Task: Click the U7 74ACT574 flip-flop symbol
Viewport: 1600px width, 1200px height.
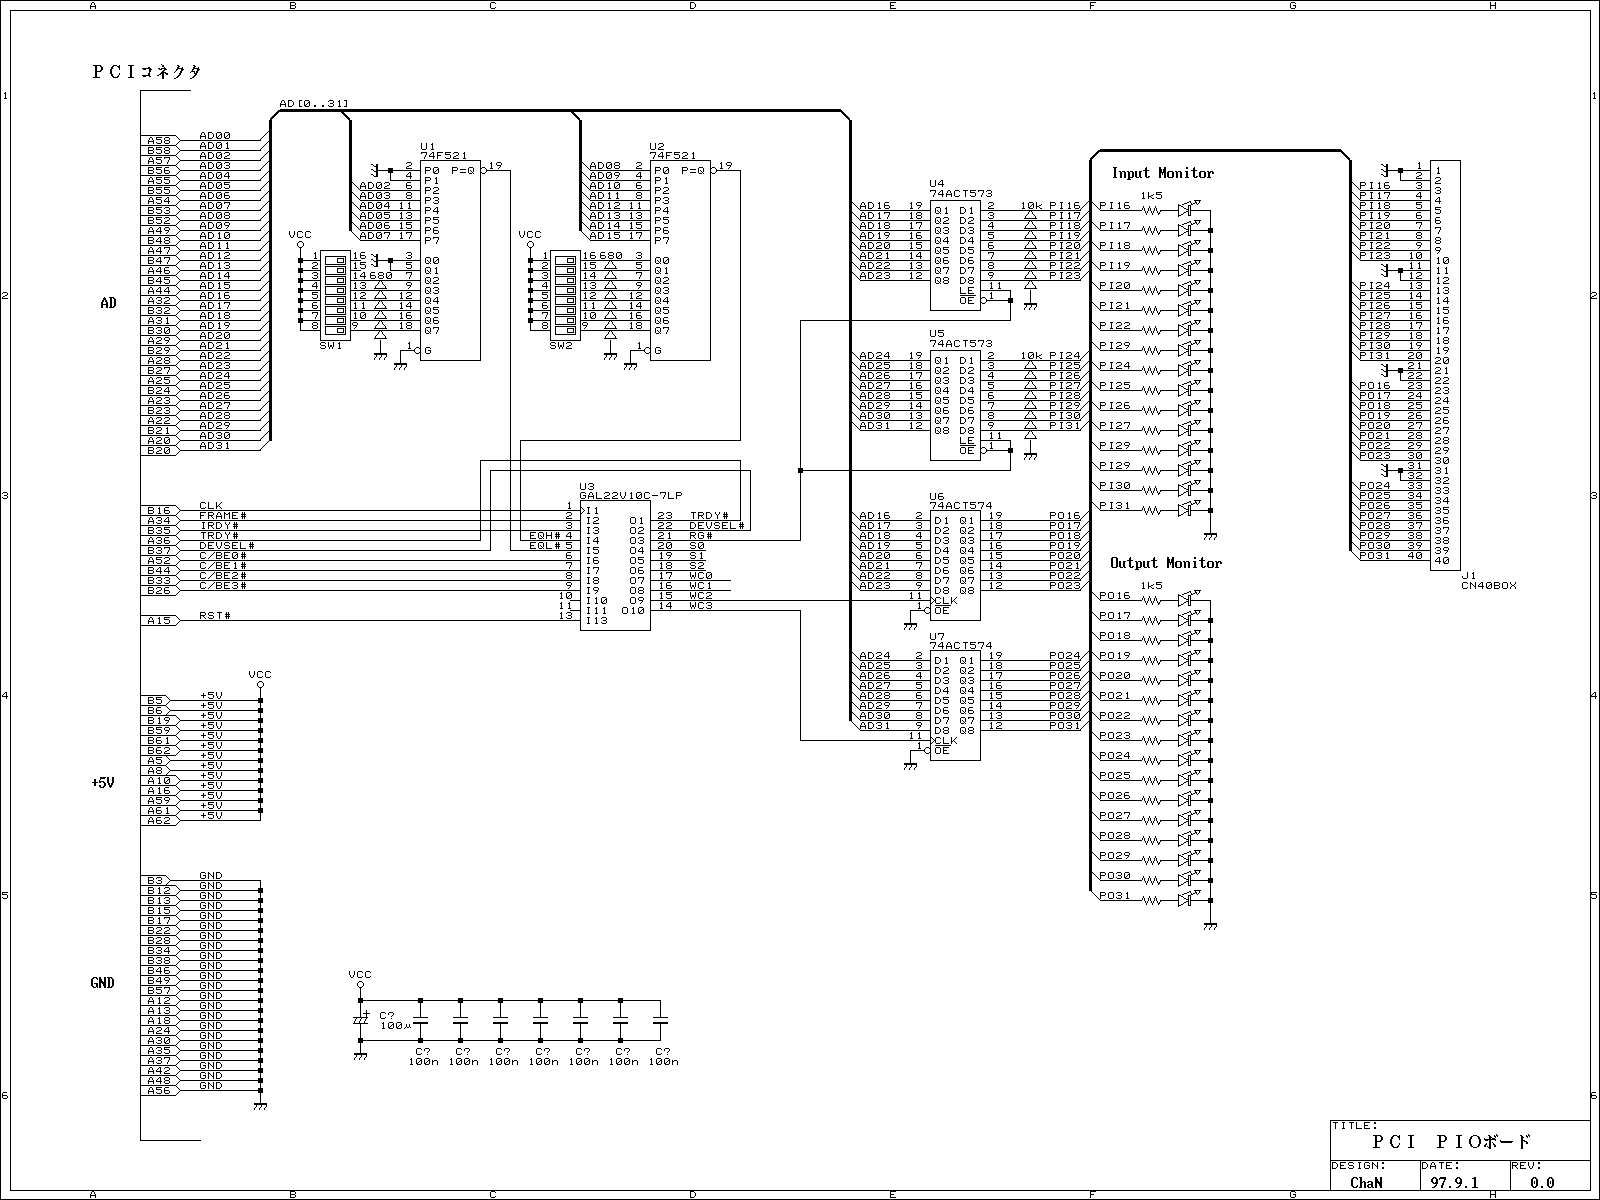Action: click(x=955, y=705)
